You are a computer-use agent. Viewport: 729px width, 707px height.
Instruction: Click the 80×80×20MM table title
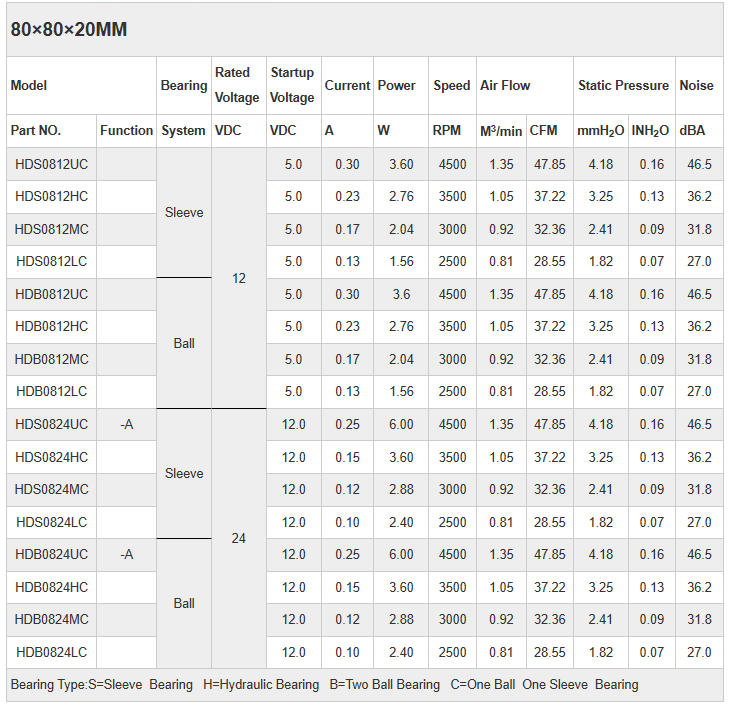click(x=69, y=29)
